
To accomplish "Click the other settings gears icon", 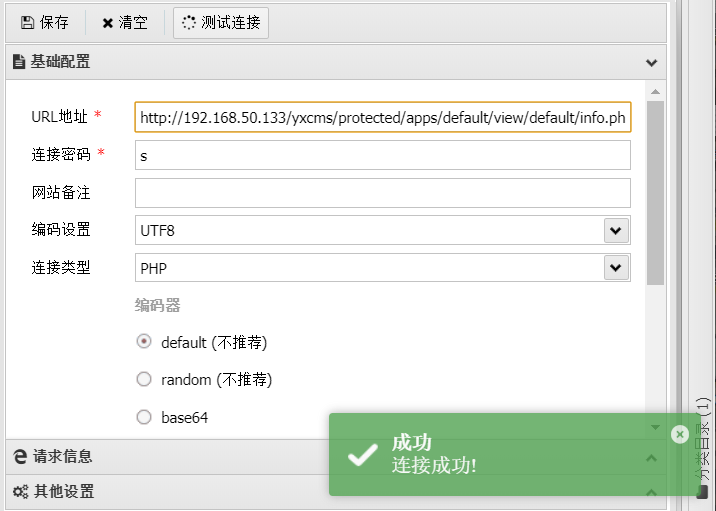I will (19, 492).
